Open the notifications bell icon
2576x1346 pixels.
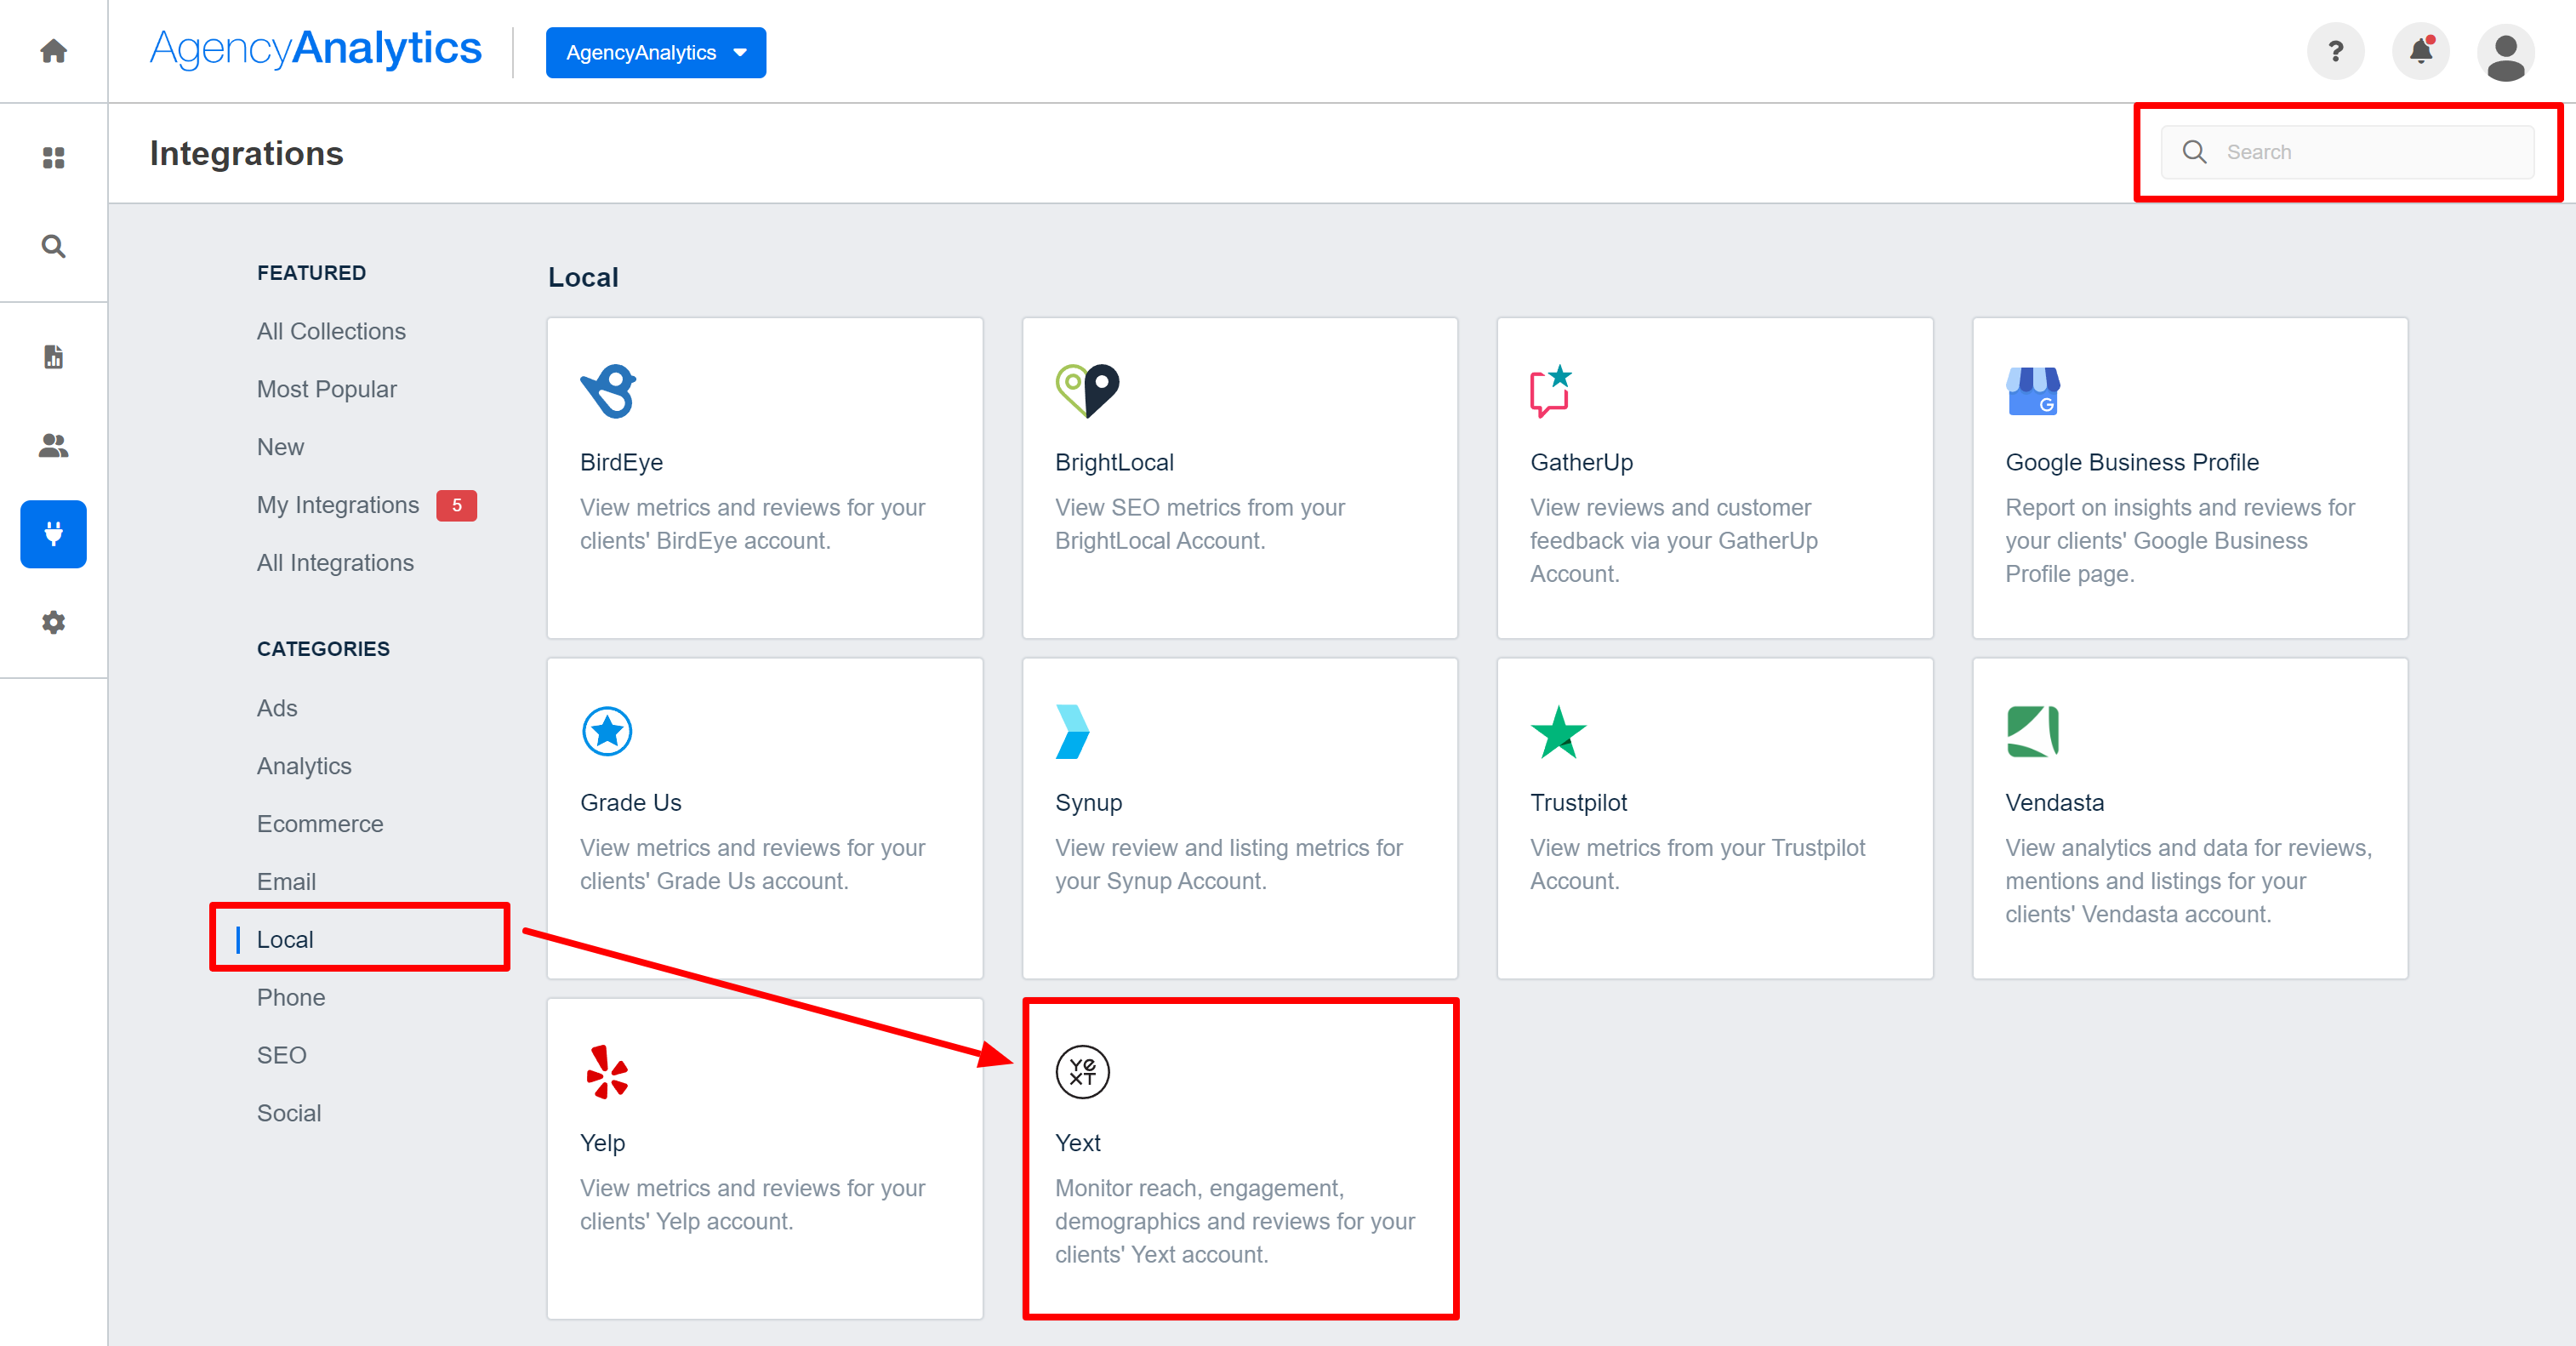(2419, 51)
